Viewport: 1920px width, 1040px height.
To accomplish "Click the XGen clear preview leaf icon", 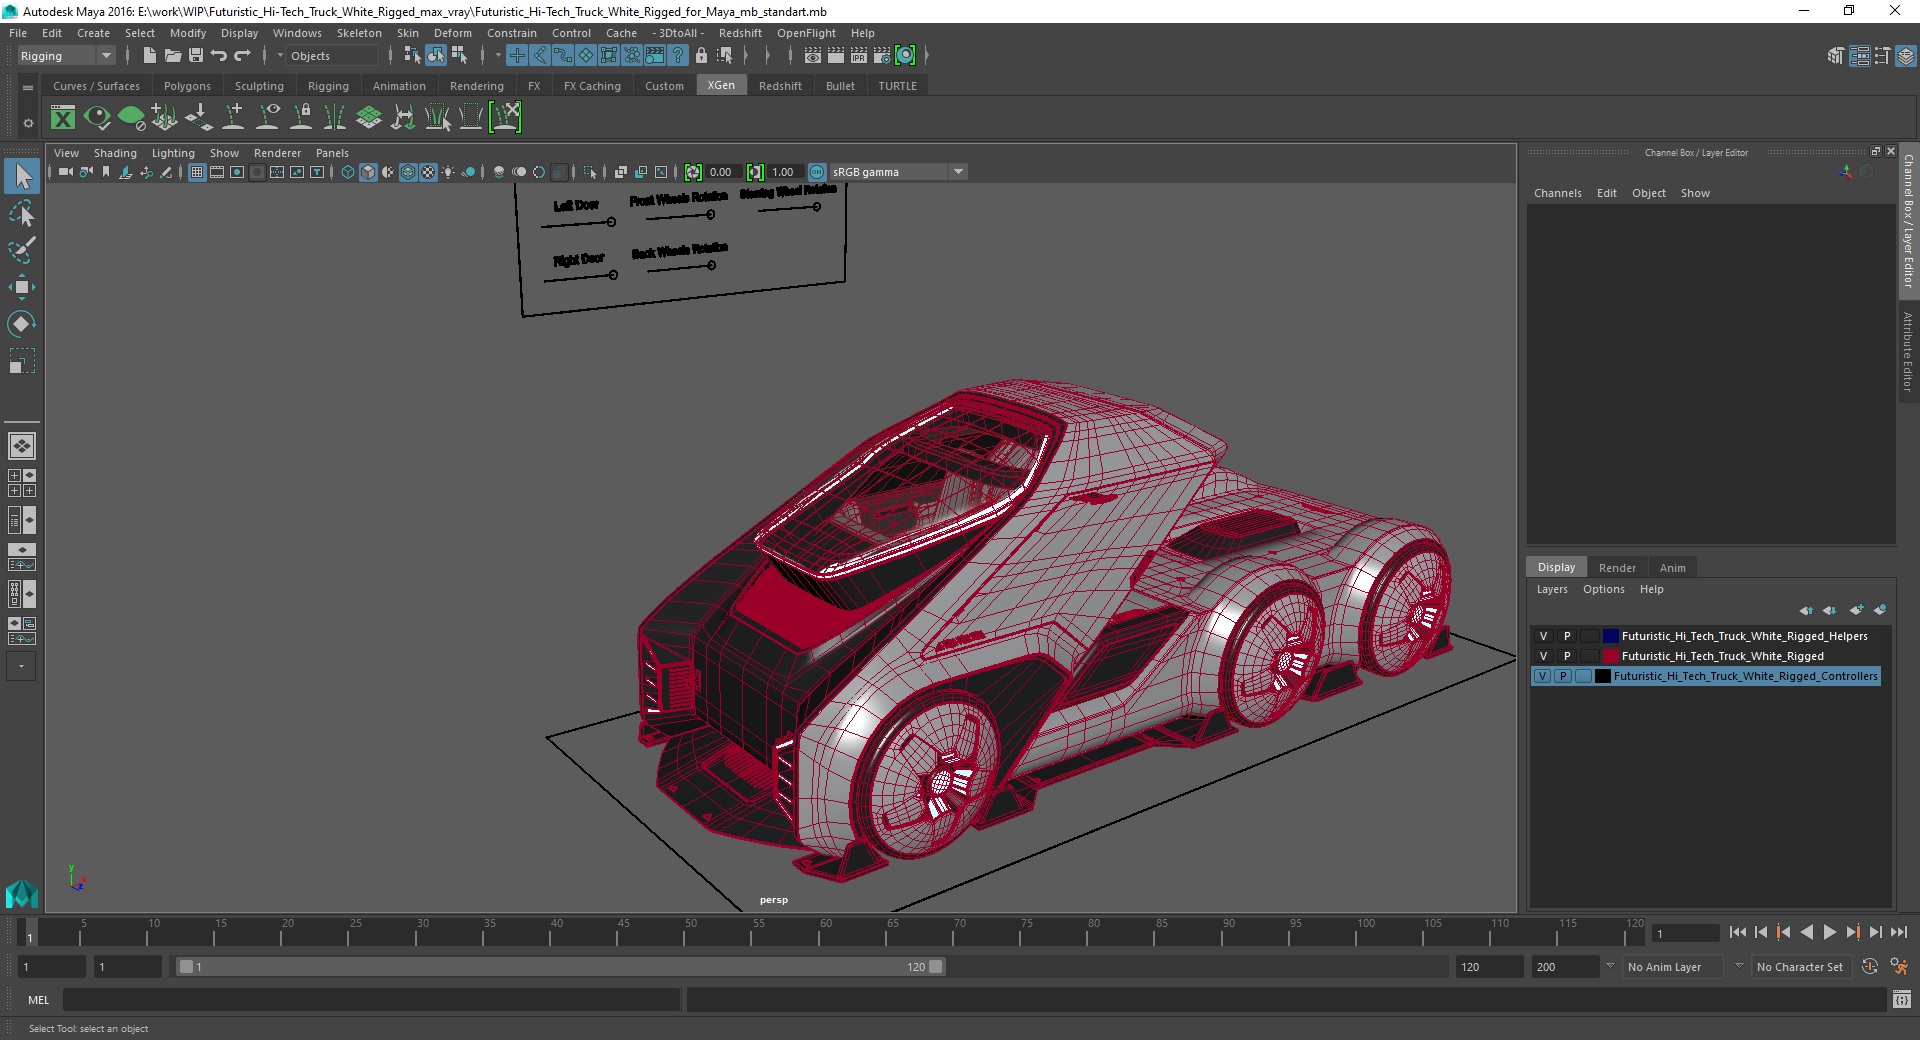I will tap(131, 118).
